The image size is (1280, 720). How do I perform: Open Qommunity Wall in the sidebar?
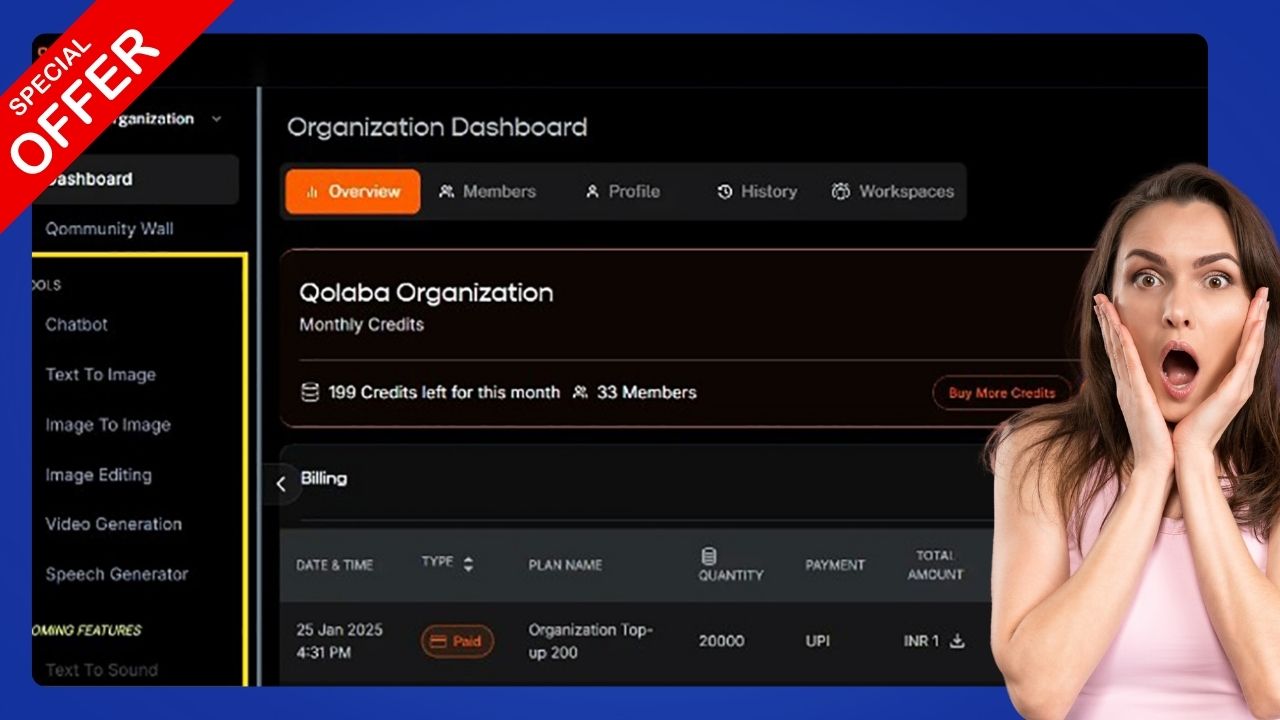109,229
